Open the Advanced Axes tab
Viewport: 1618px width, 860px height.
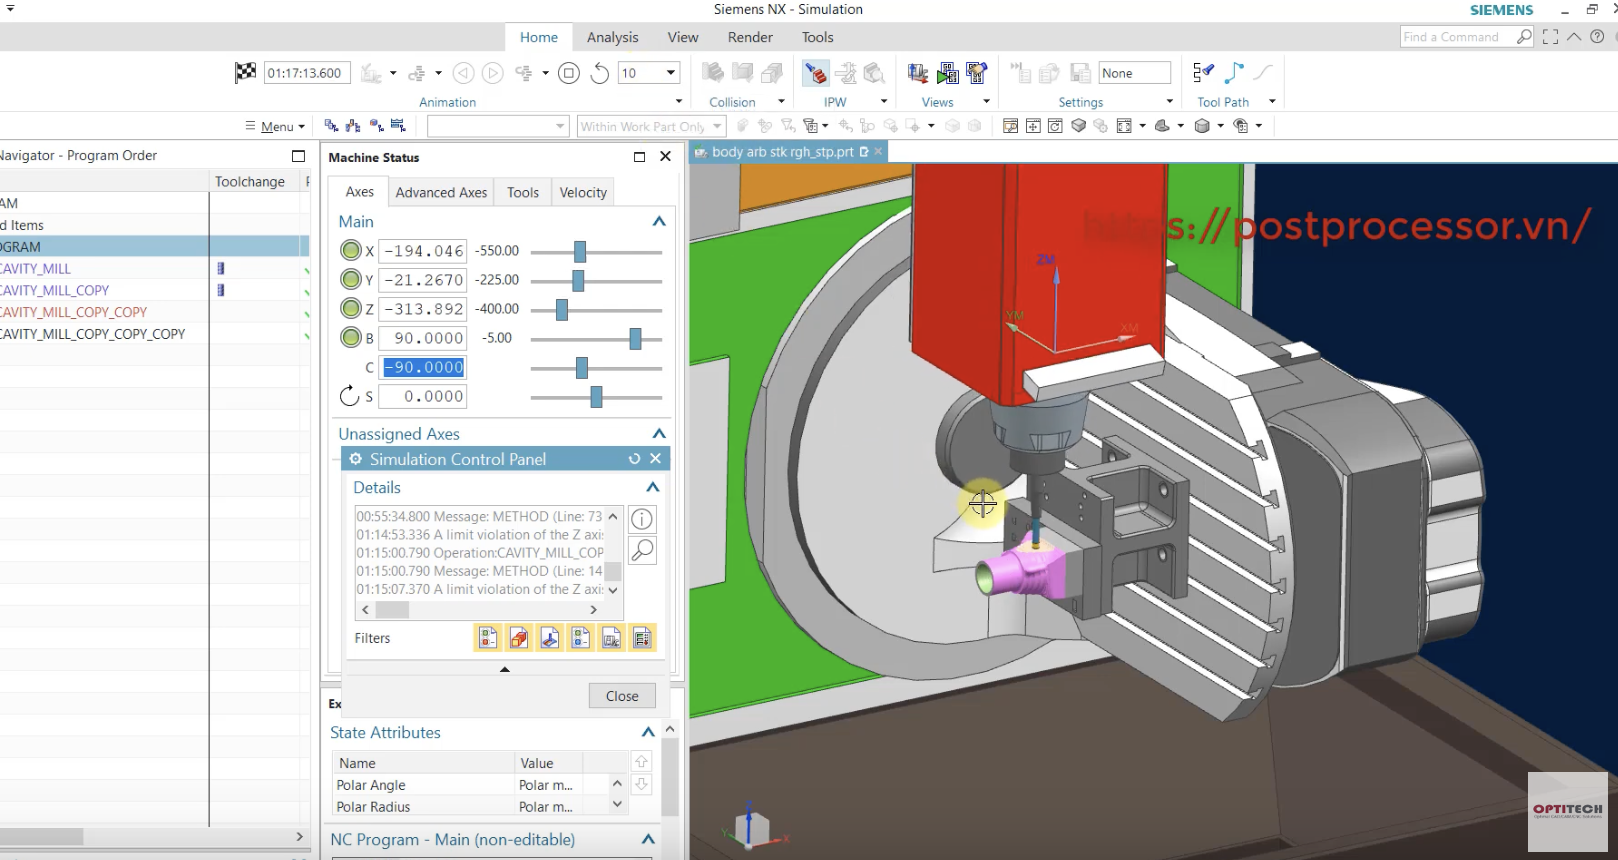coord(441,192)
